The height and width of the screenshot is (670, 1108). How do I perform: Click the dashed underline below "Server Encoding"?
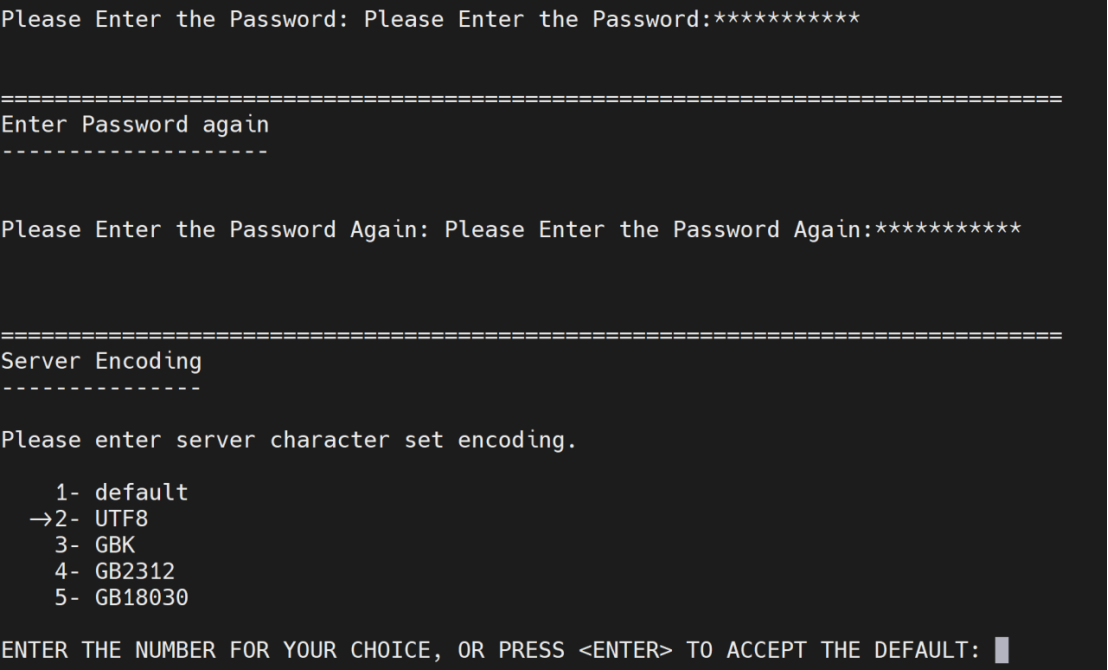coord(101,386)
